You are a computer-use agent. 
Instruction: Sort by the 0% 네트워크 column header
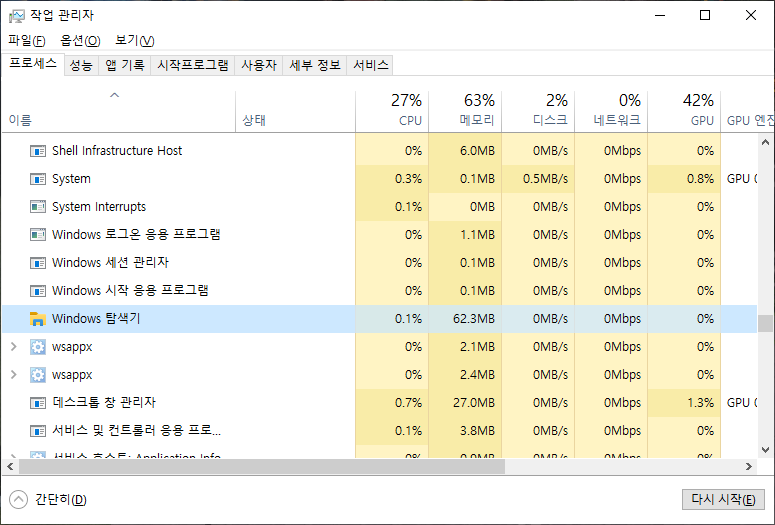pyautogui.click(x=611, y=112)
